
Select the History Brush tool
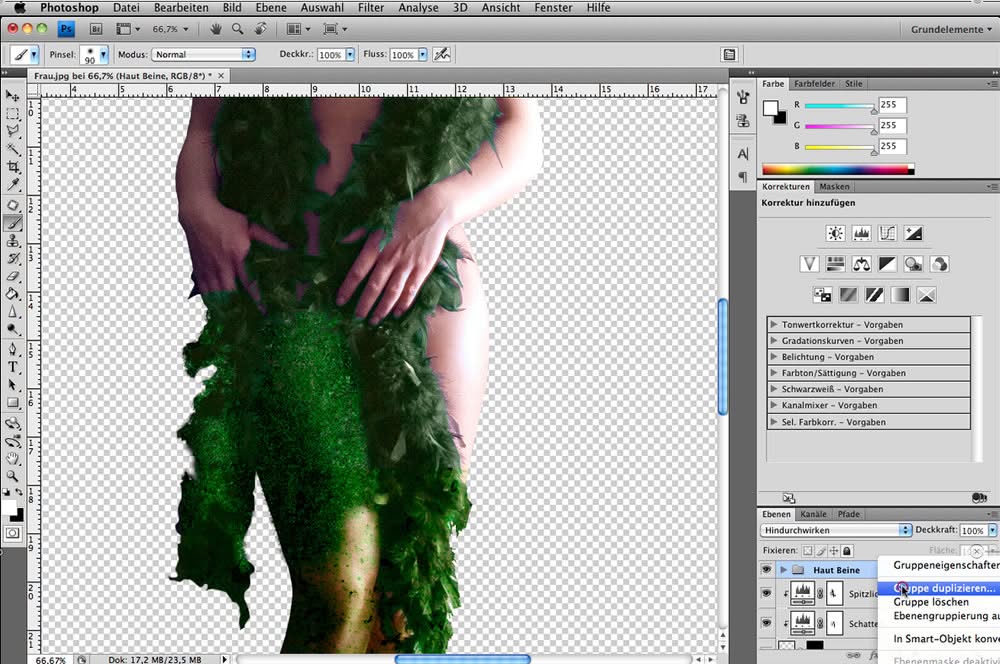pyautogui.click(x=13, y=259)
